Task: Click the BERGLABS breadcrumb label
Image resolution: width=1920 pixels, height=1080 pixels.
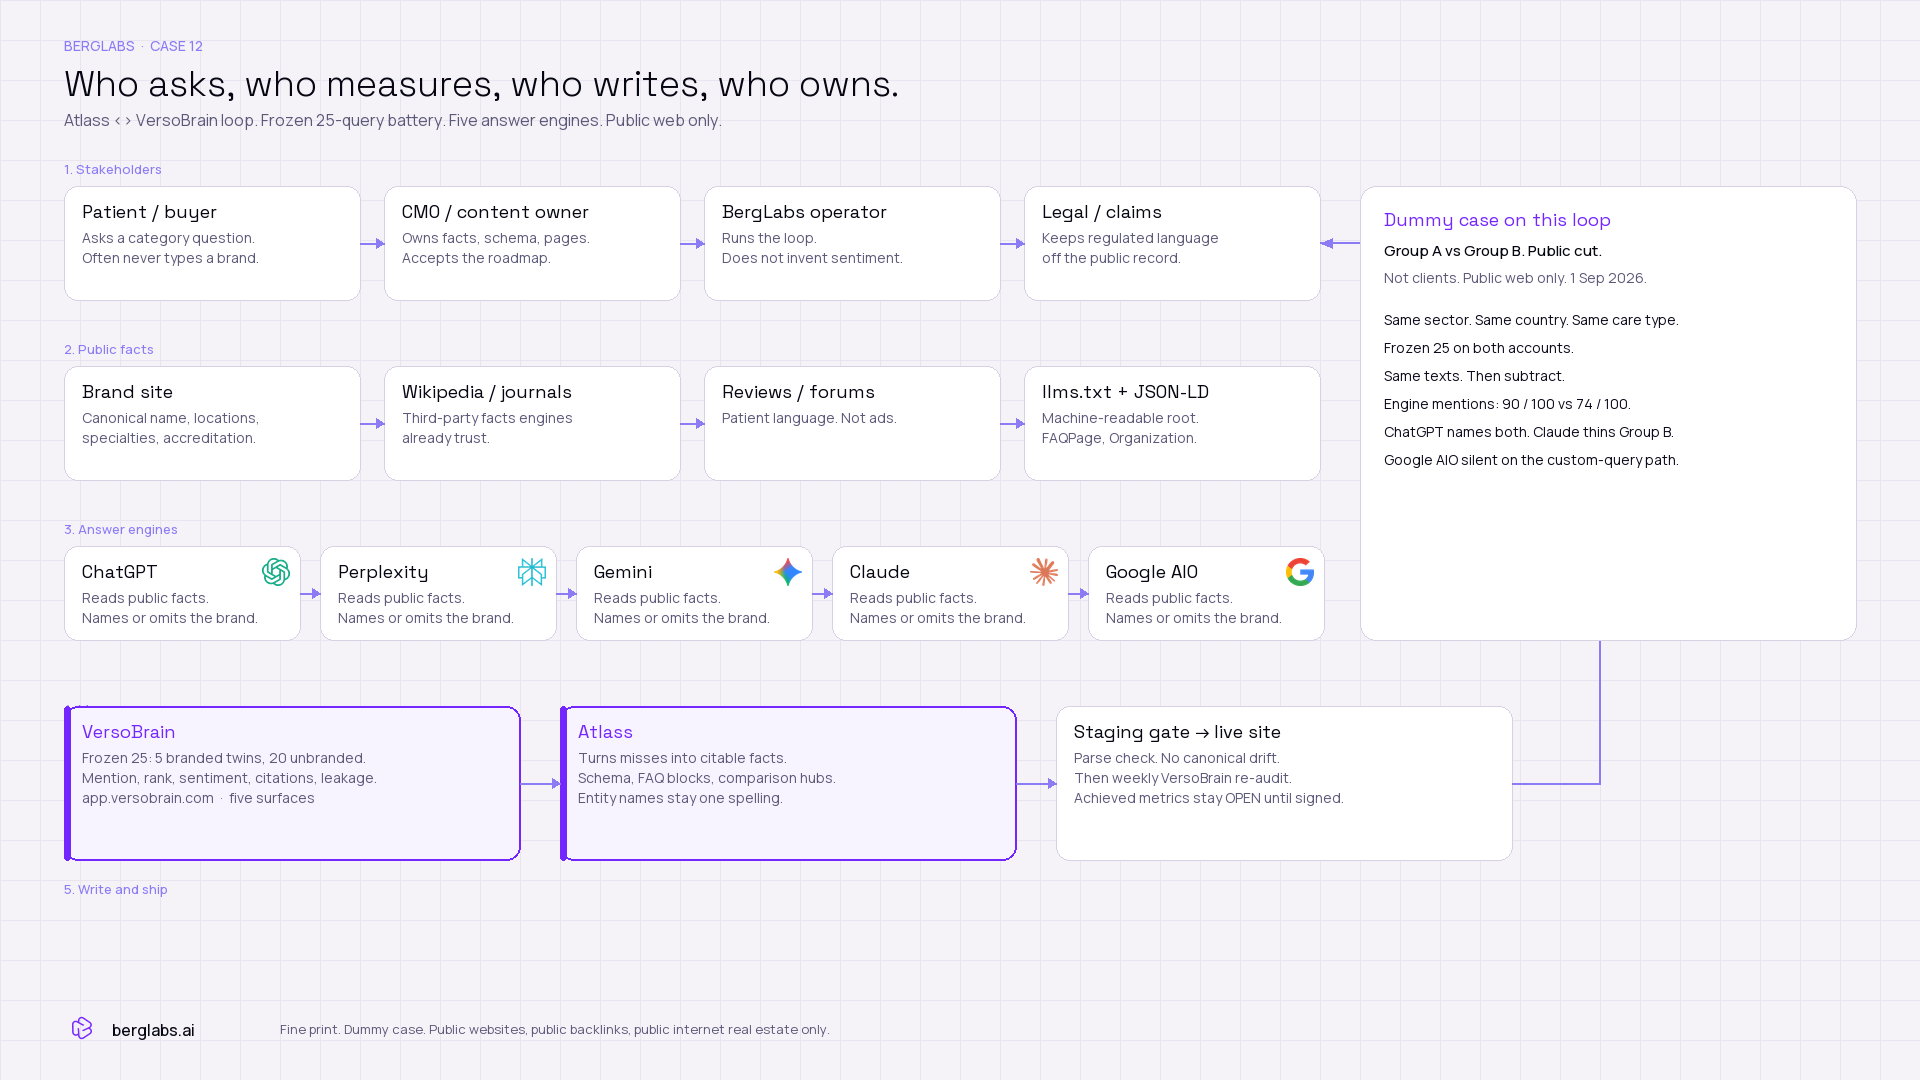Action: tap(99, 46)
